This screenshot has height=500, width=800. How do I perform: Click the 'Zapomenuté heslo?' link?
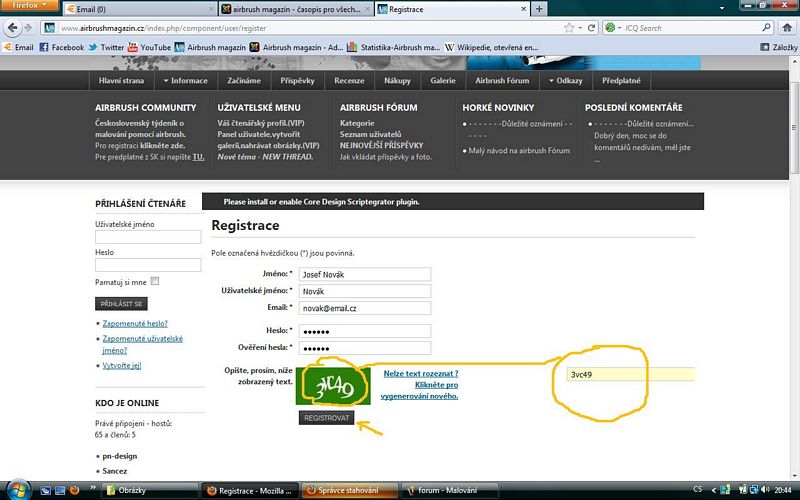click(134, 324)
